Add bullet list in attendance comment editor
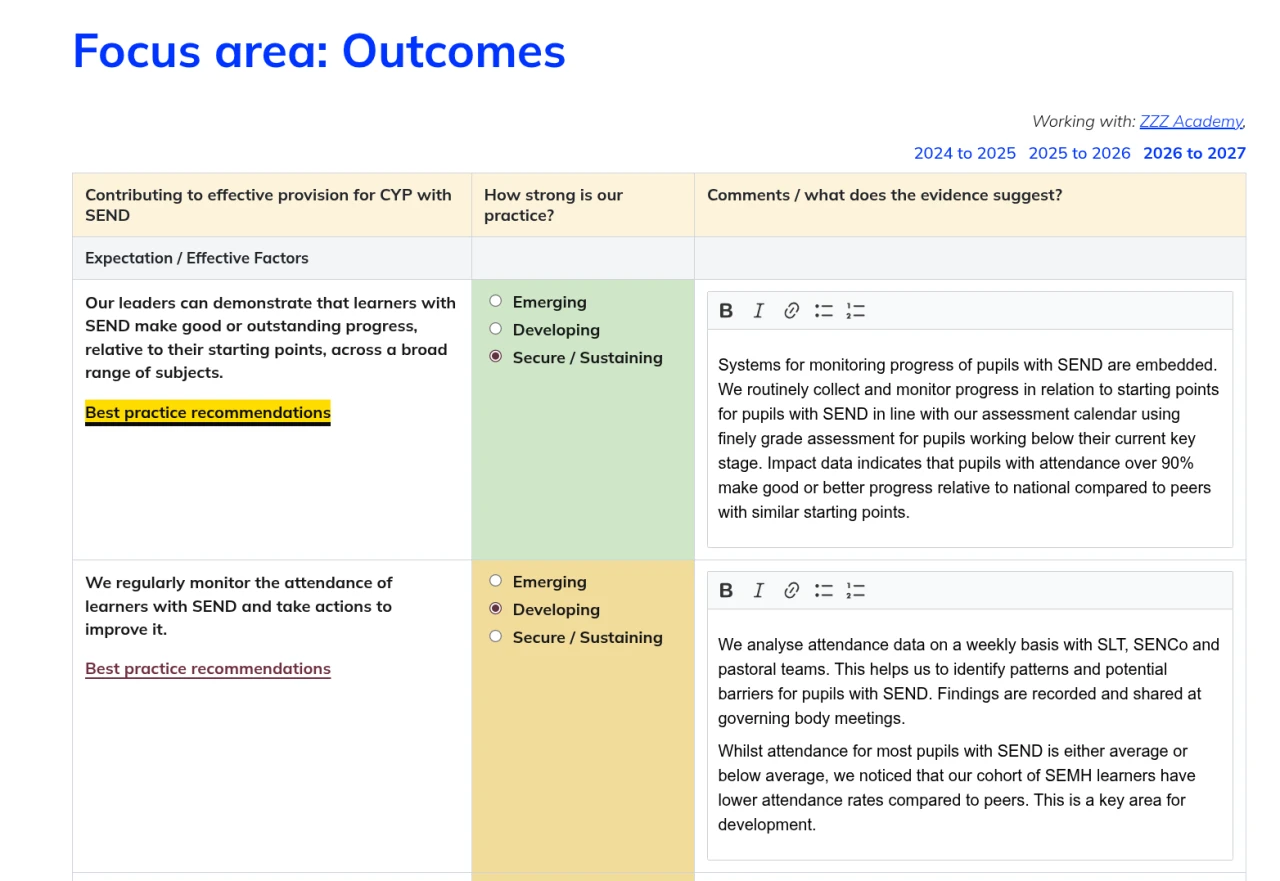This screenshot has height=881, width=1280. pyautogui.click(x=823, y=591)
